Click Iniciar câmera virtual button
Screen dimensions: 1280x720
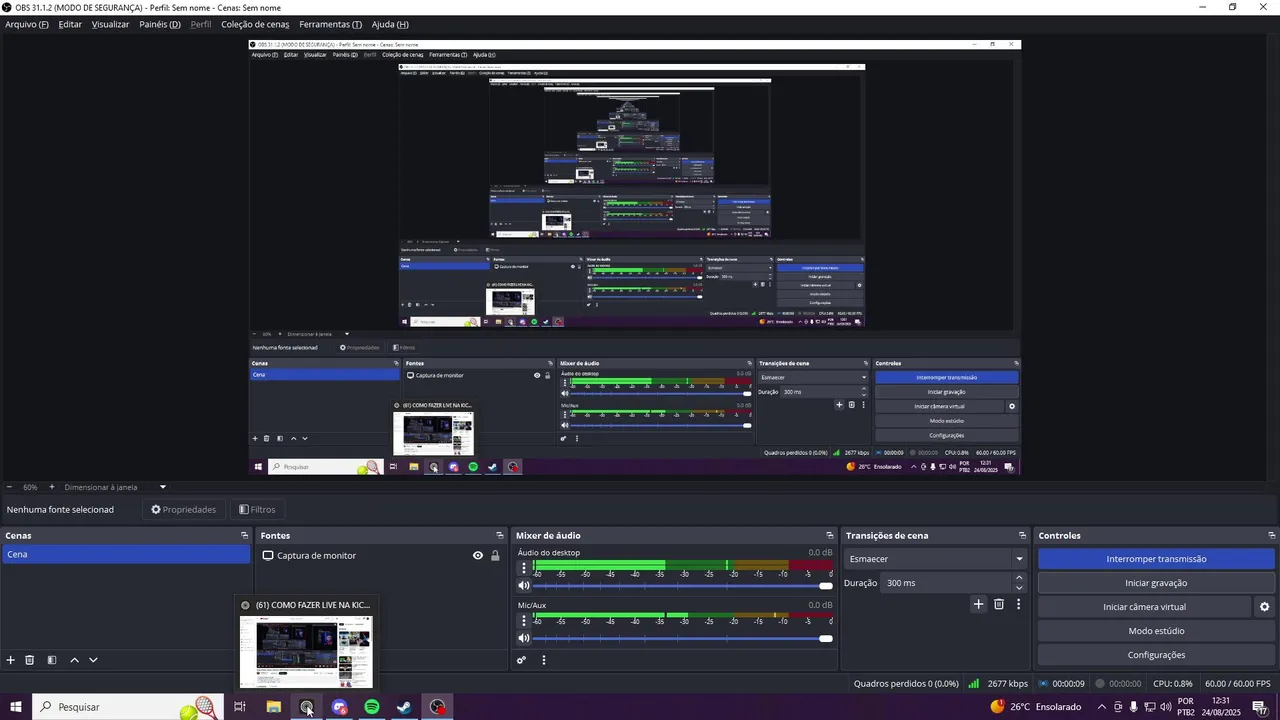(1144, 607)
